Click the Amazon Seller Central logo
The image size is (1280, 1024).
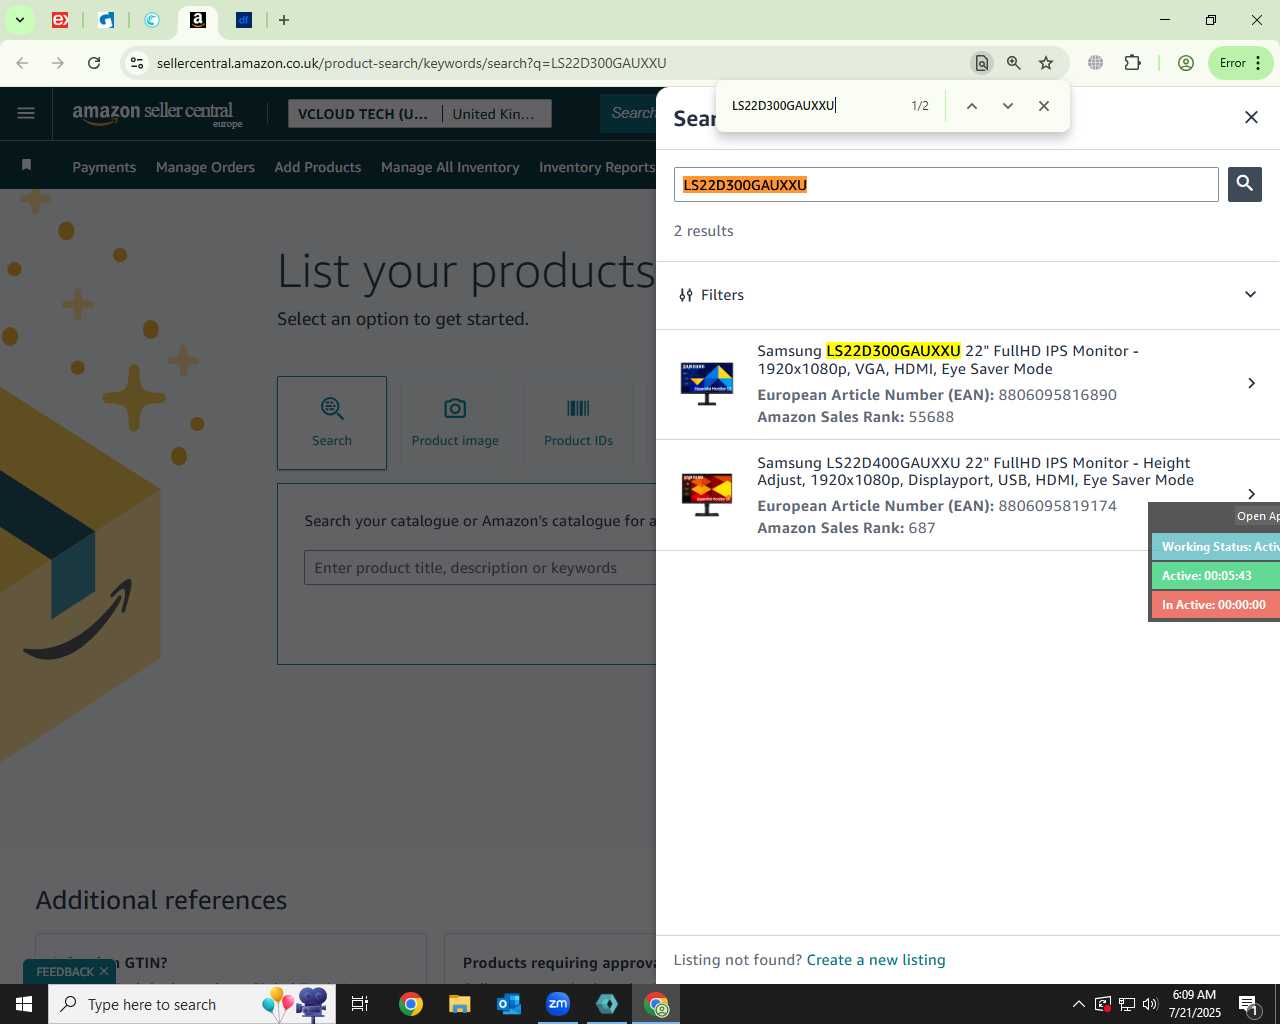pos(157,114)
